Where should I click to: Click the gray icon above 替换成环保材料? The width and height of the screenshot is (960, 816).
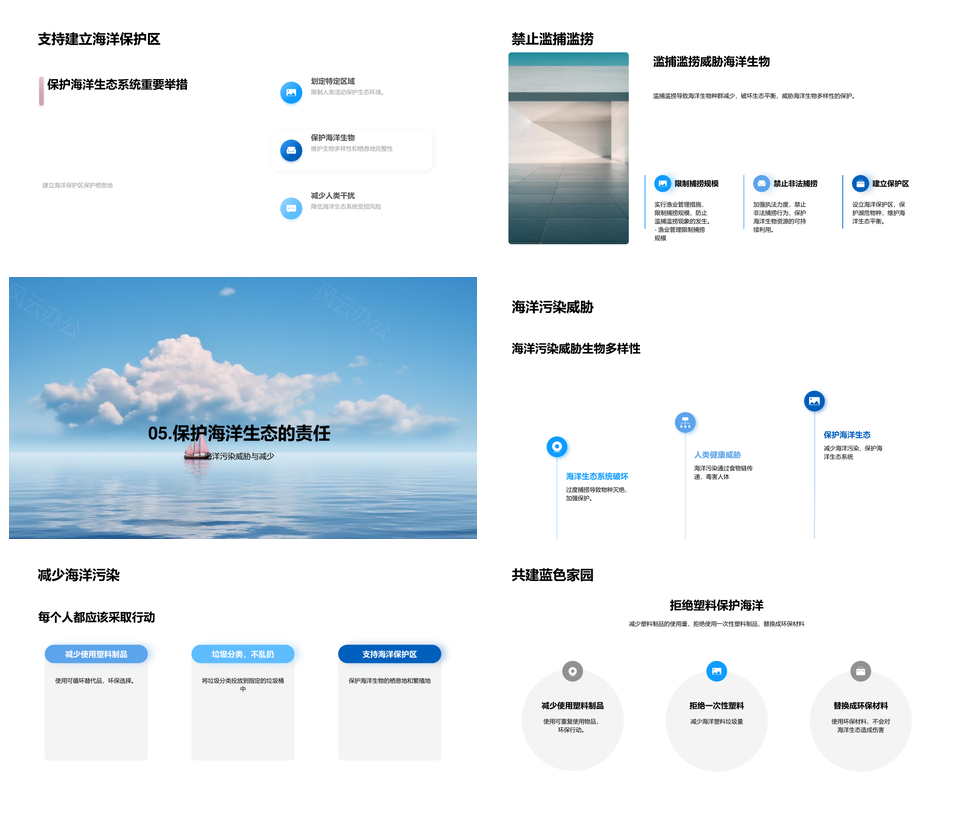(x=860, y=671)
